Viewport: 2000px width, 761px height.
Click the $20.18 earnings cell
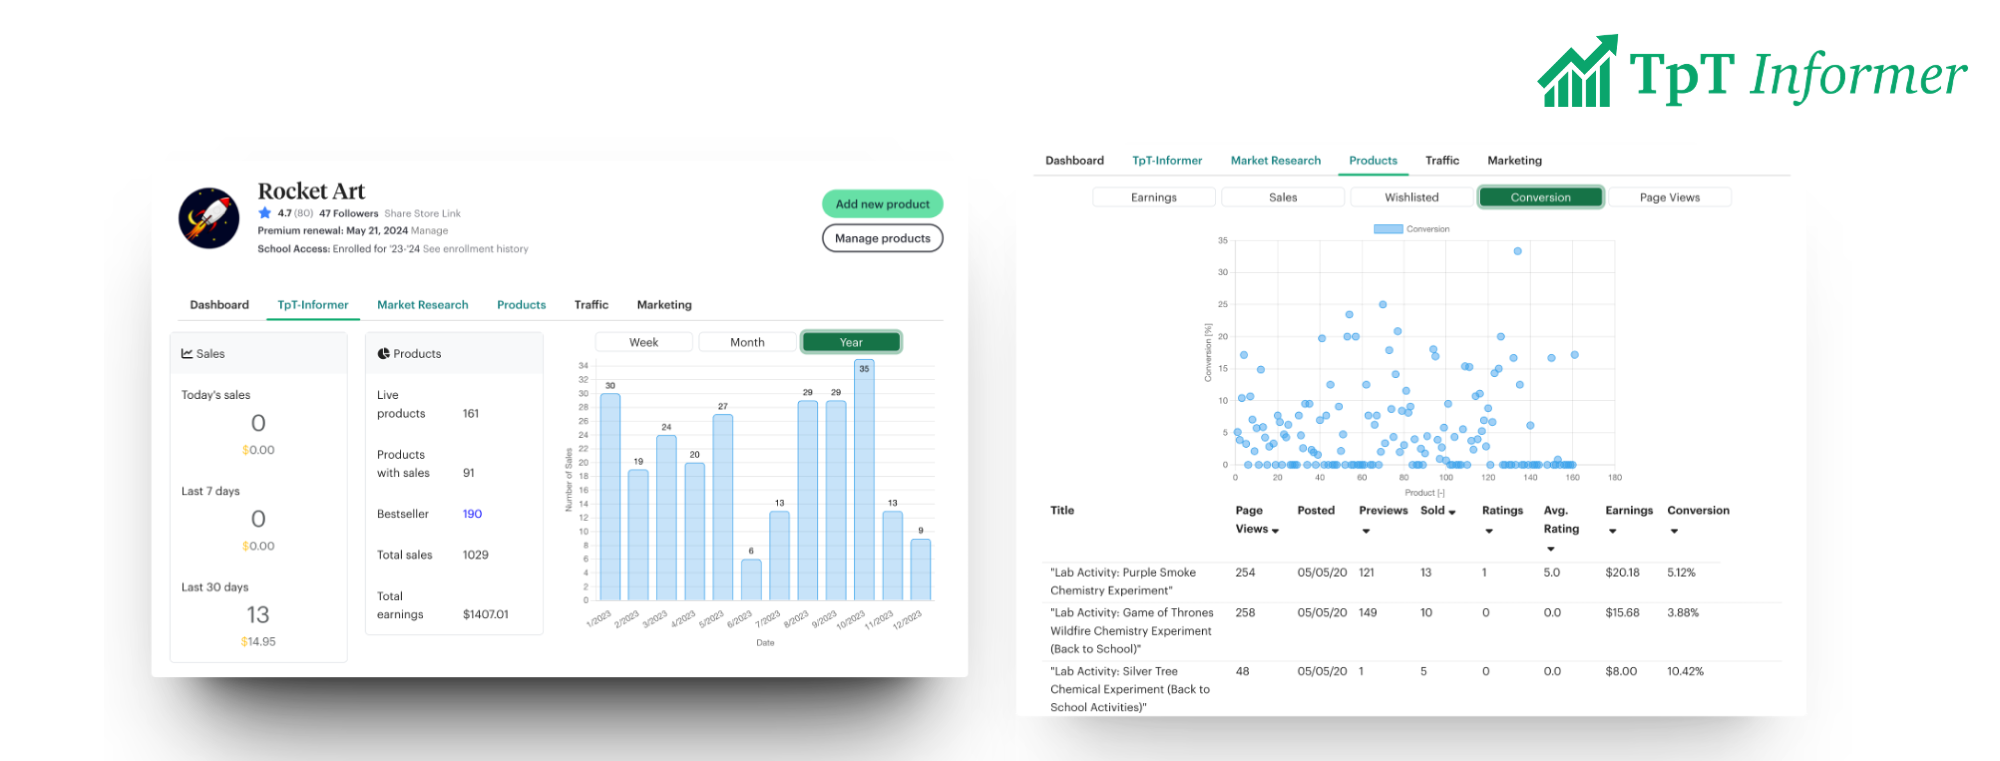1622,573
